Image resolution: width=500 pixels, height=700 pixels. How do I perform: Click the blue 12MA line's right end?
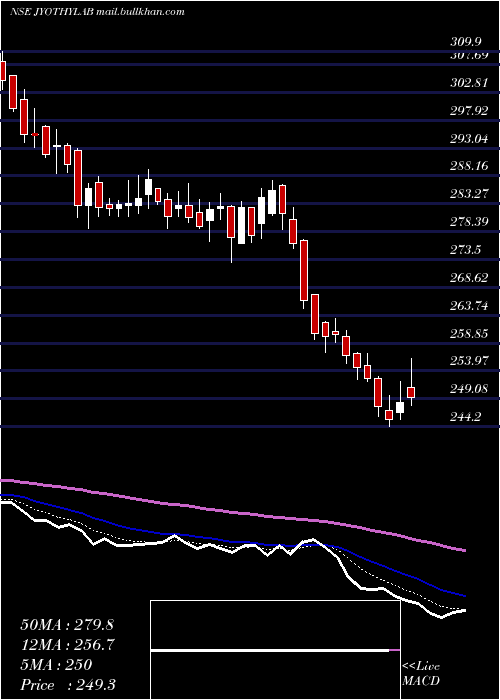click(x=464, y=596)
